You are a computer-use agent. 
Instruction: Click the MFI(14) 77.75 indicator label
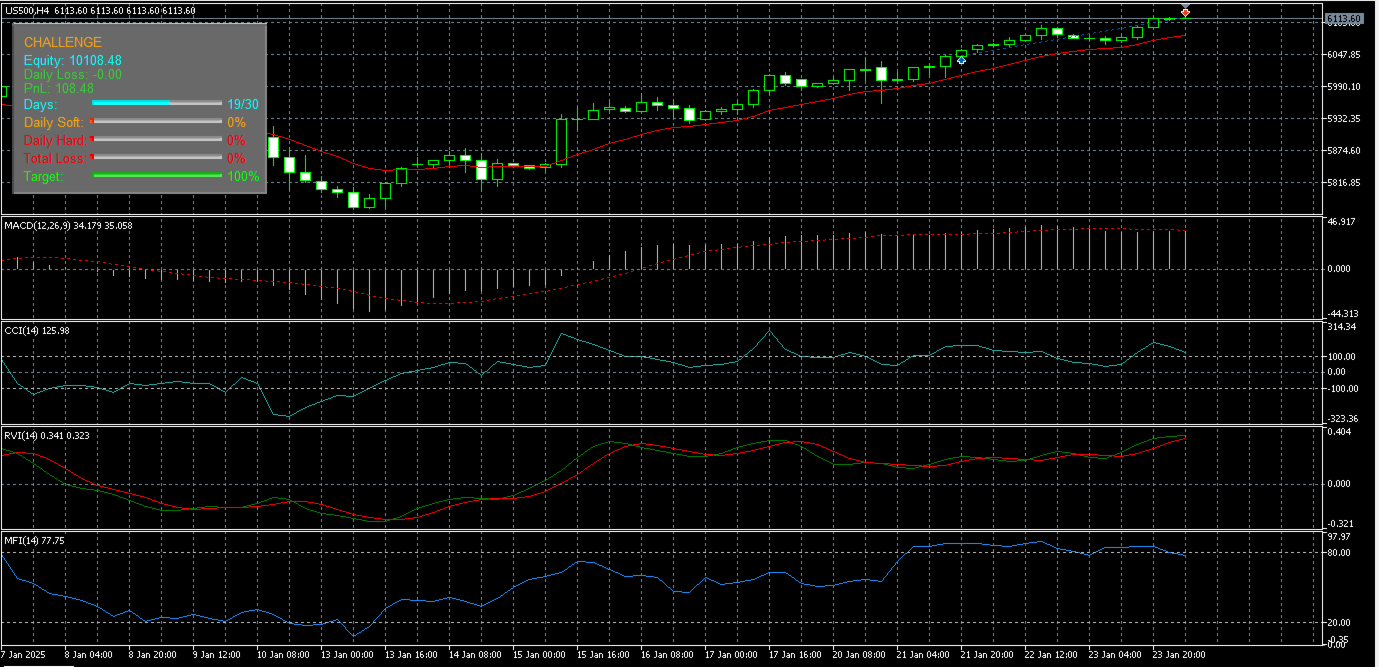point(34,540)
